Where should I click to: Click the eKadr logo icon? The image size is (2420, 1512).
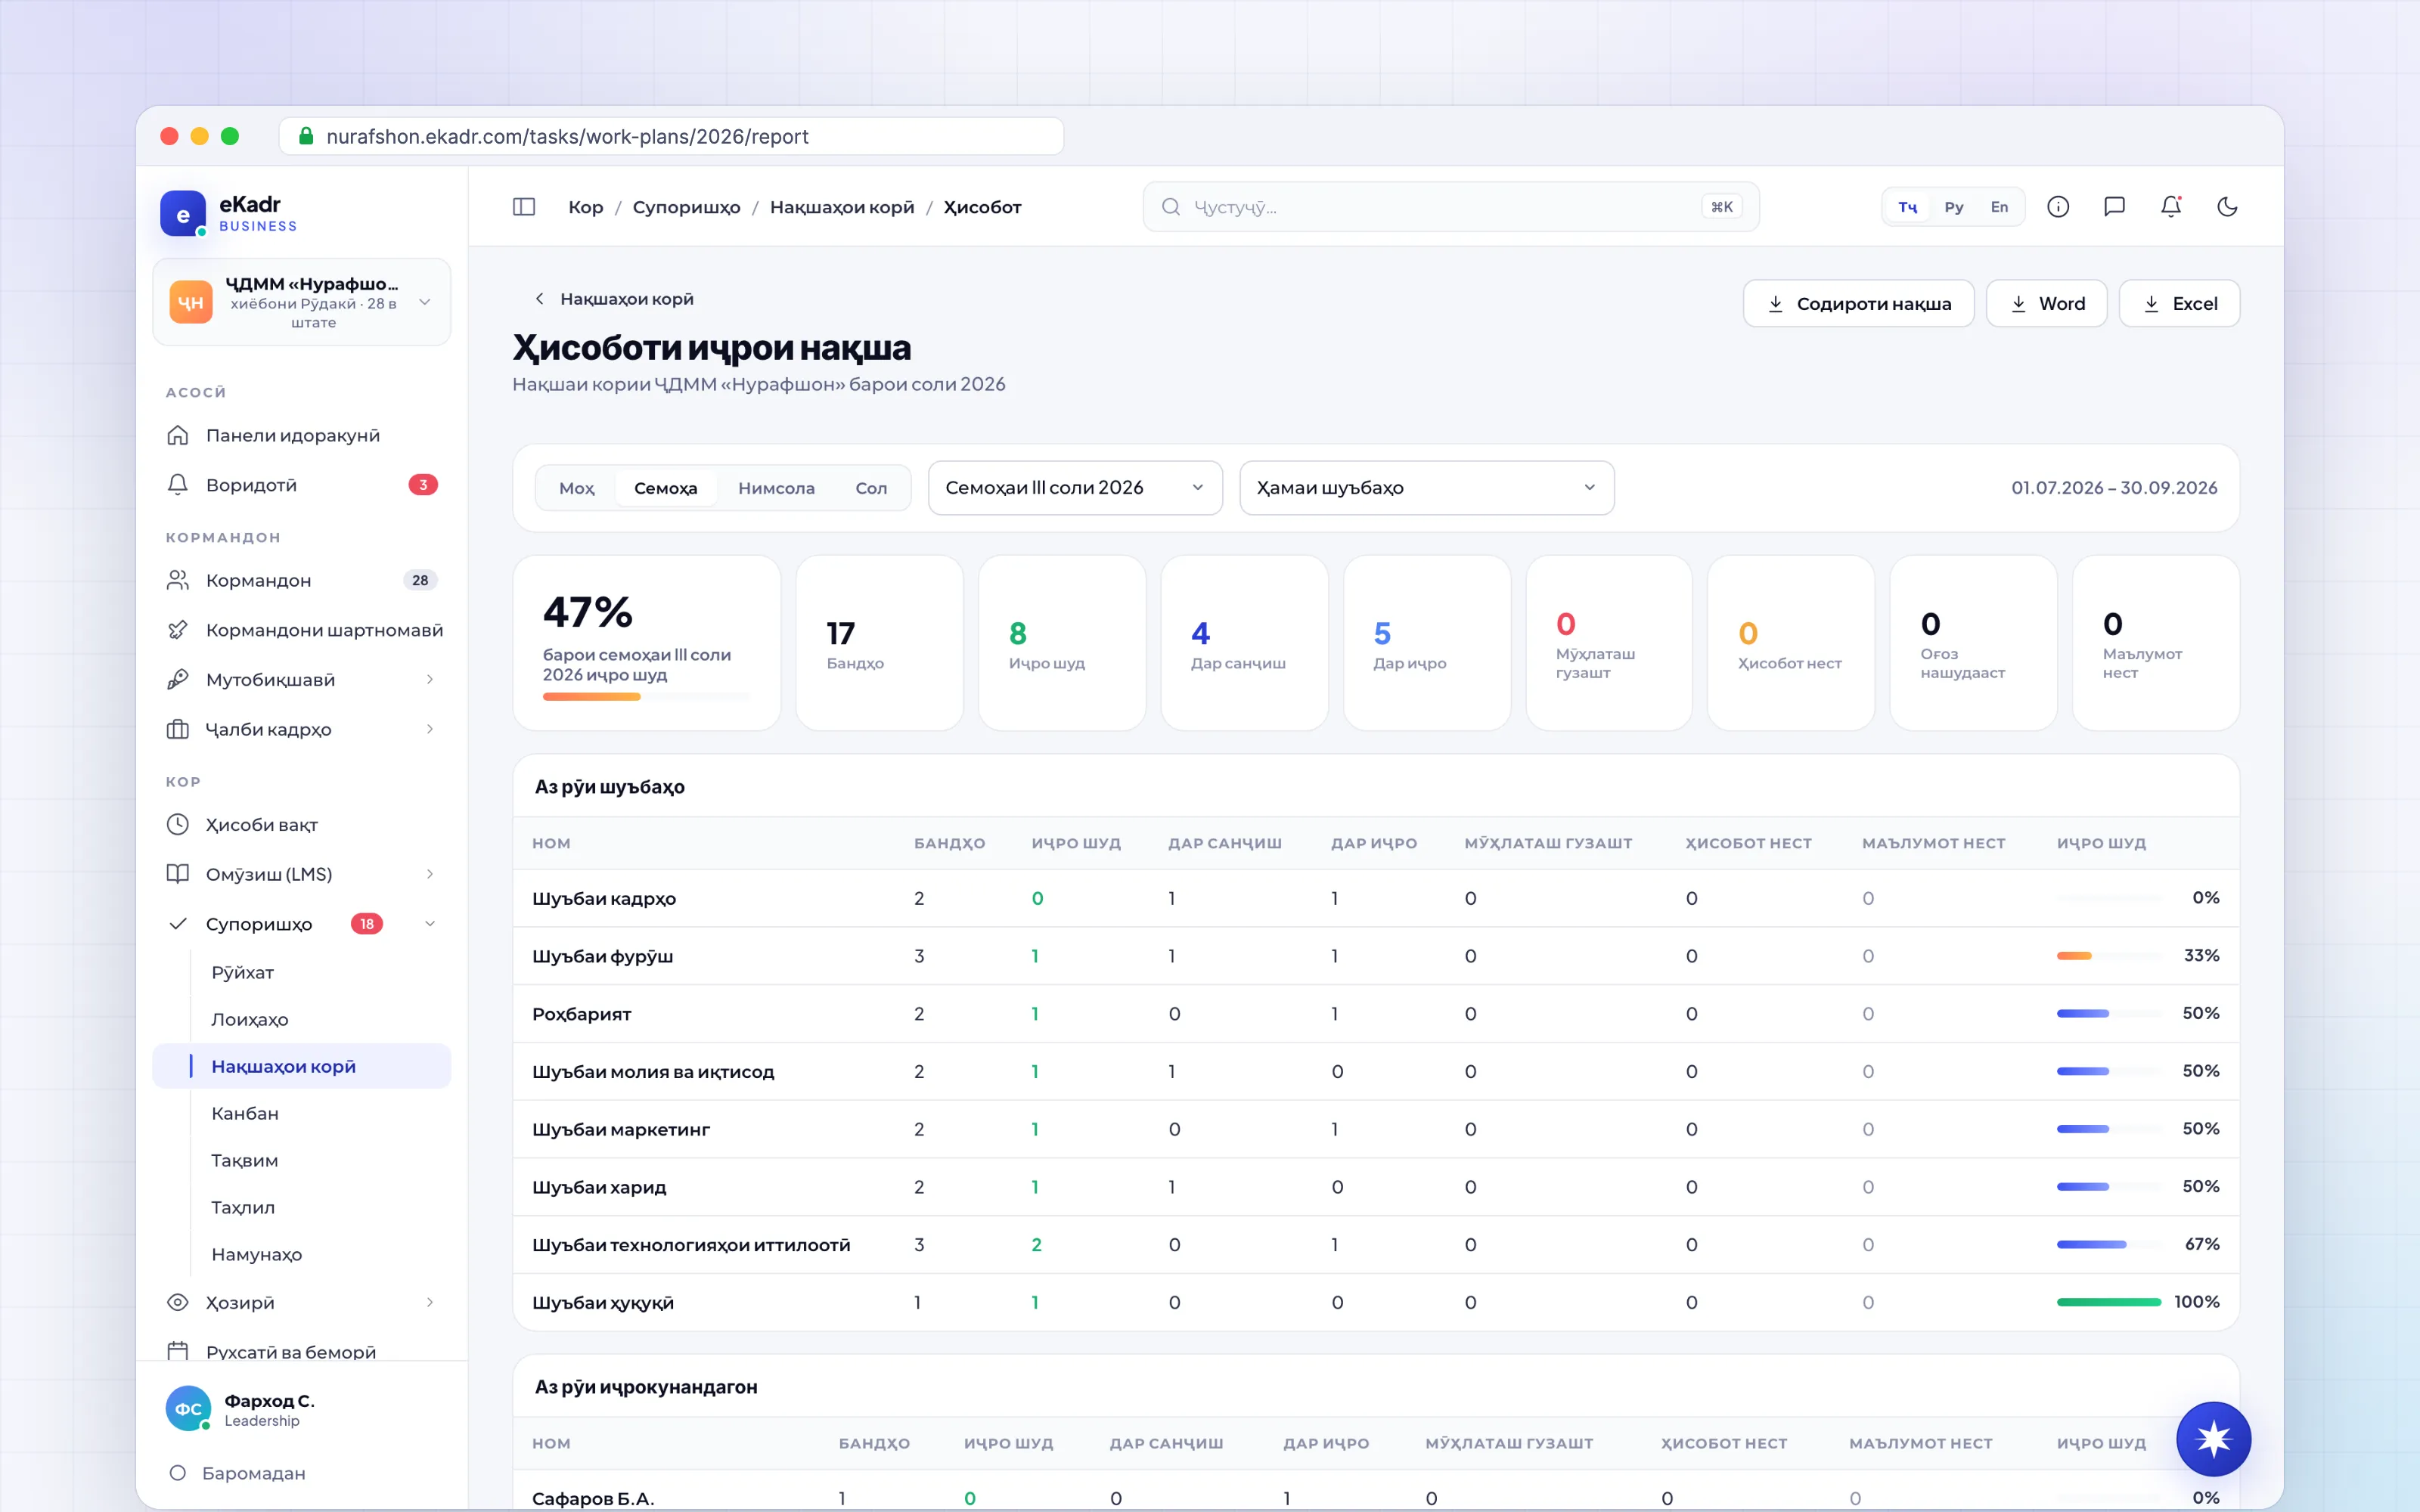[x=183, y=213]
